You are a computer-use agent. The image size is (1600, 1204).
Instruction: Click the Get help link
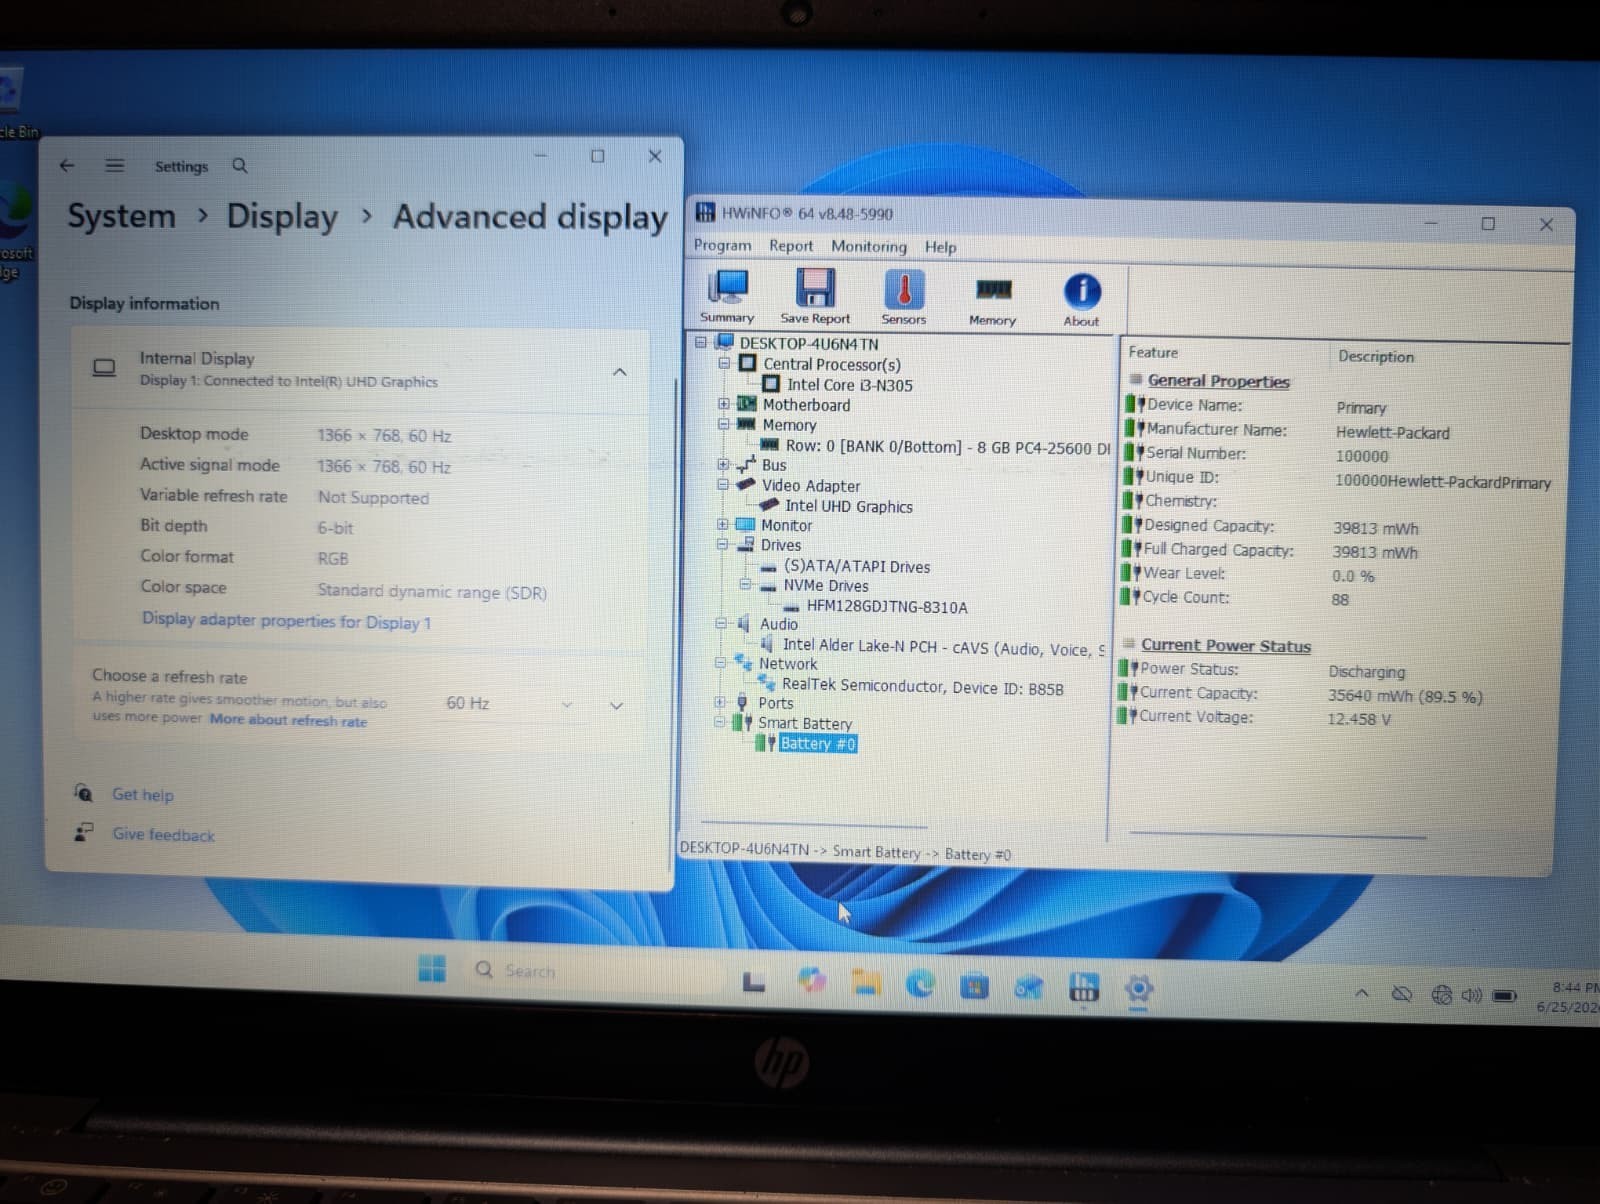coord(142,795)
